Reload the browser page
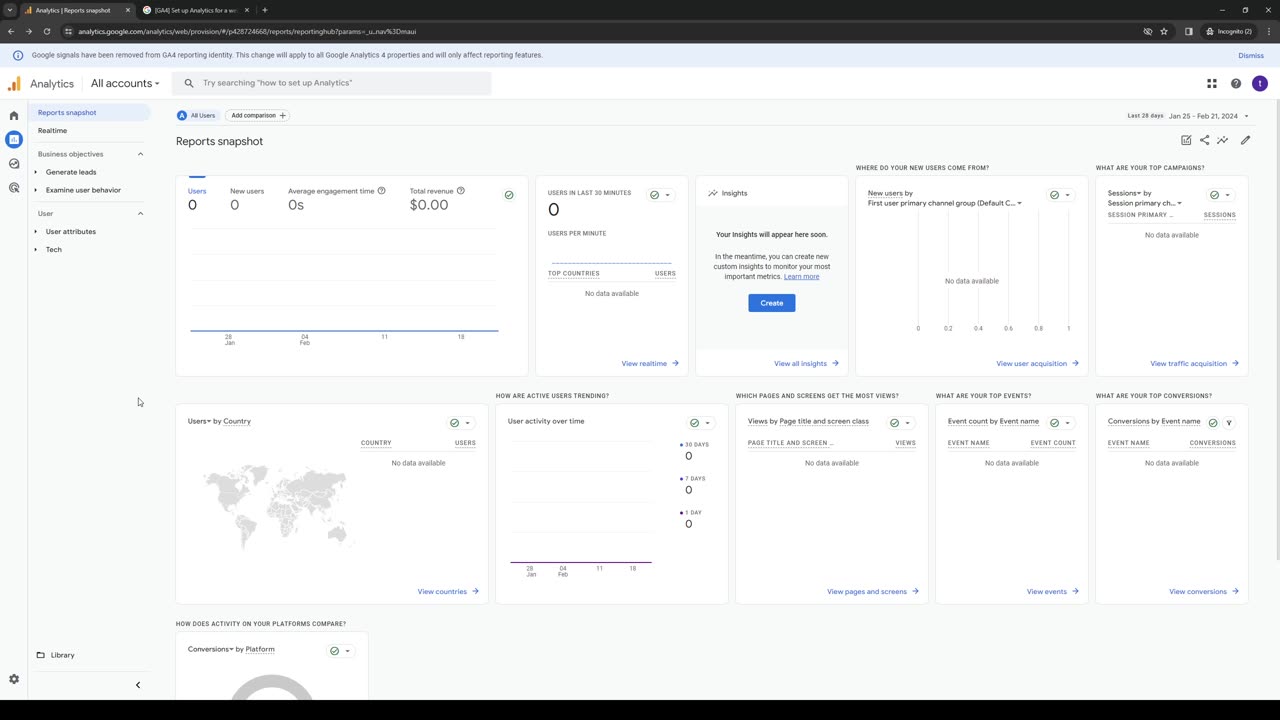This screenshot has width=1280, height=720. pos(47,31)
